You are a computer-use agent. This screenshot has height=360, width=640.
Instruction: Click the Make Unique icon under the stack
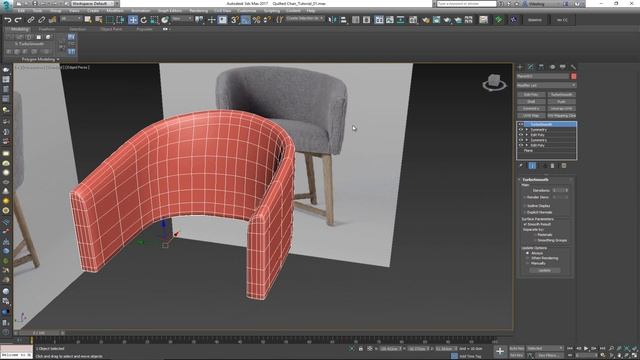point(544,166)
